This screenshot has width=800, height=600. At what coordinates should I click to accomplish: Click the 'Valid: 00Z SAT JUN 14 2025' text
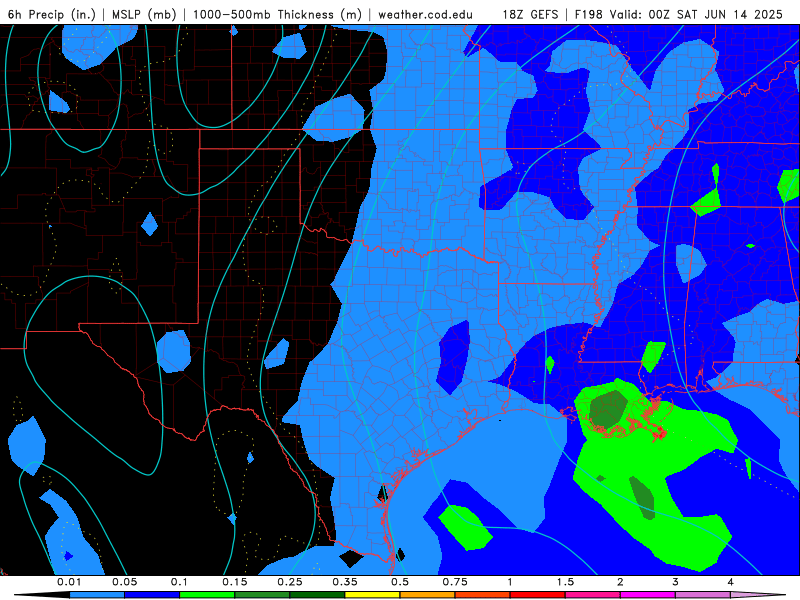pyautogui.click(x=696, y=14)
